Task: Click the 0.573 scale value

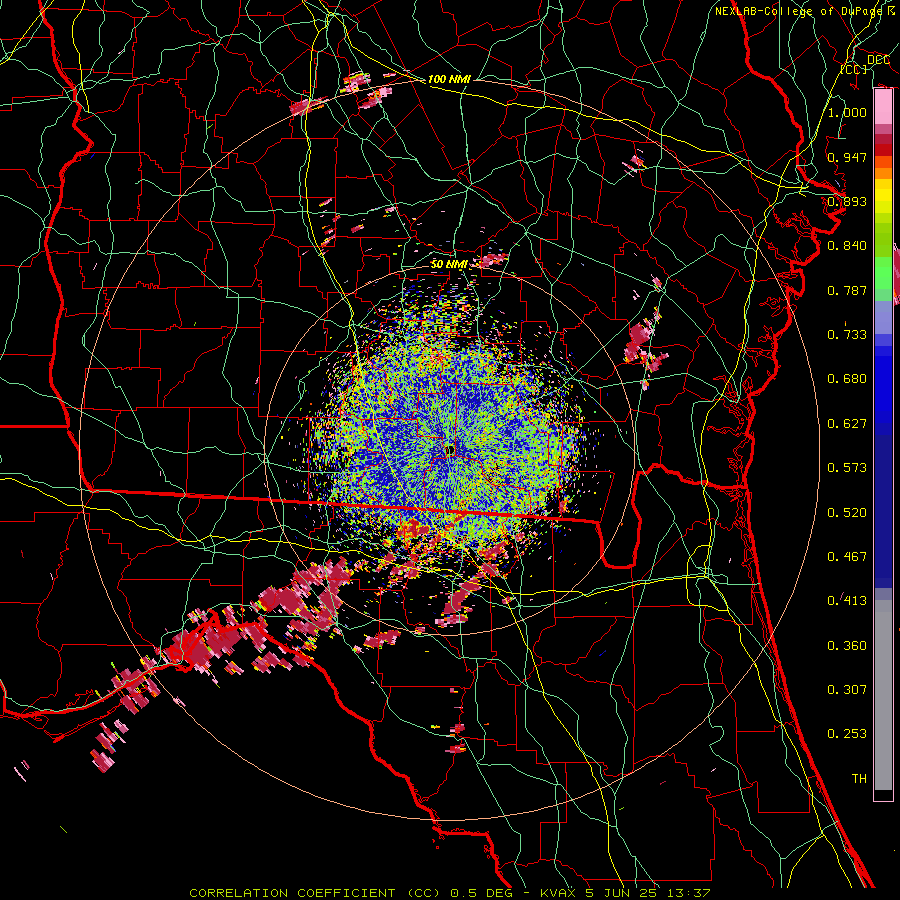Action: pyautogui.click(x=847, y=468)
